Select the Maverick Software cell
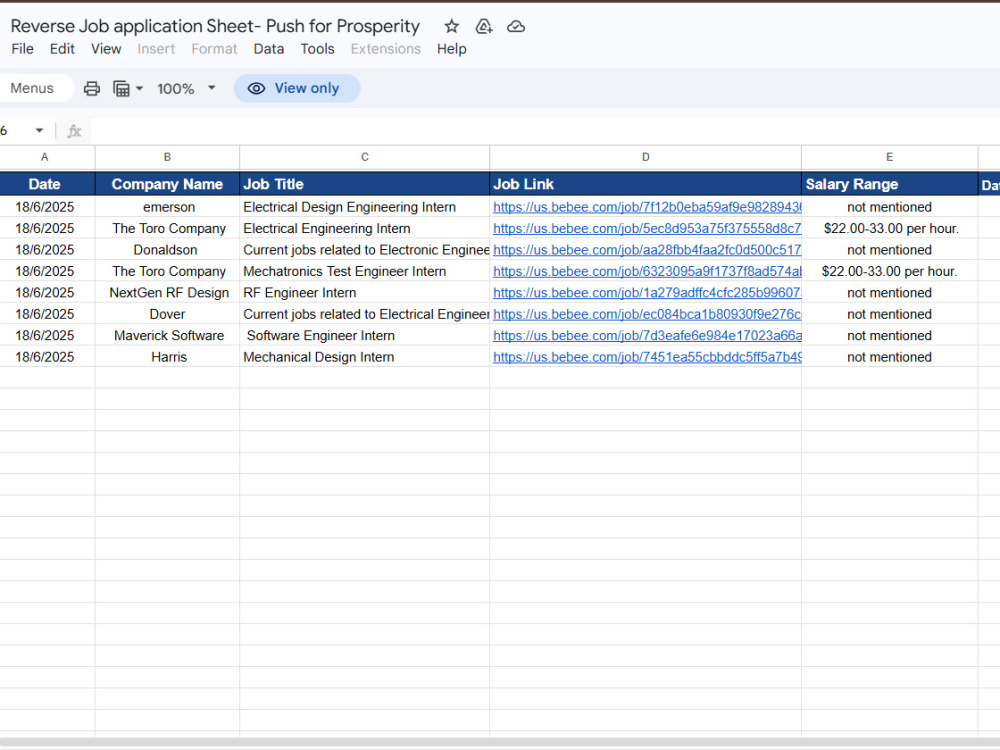The image size is (1000, 750). 167,335
